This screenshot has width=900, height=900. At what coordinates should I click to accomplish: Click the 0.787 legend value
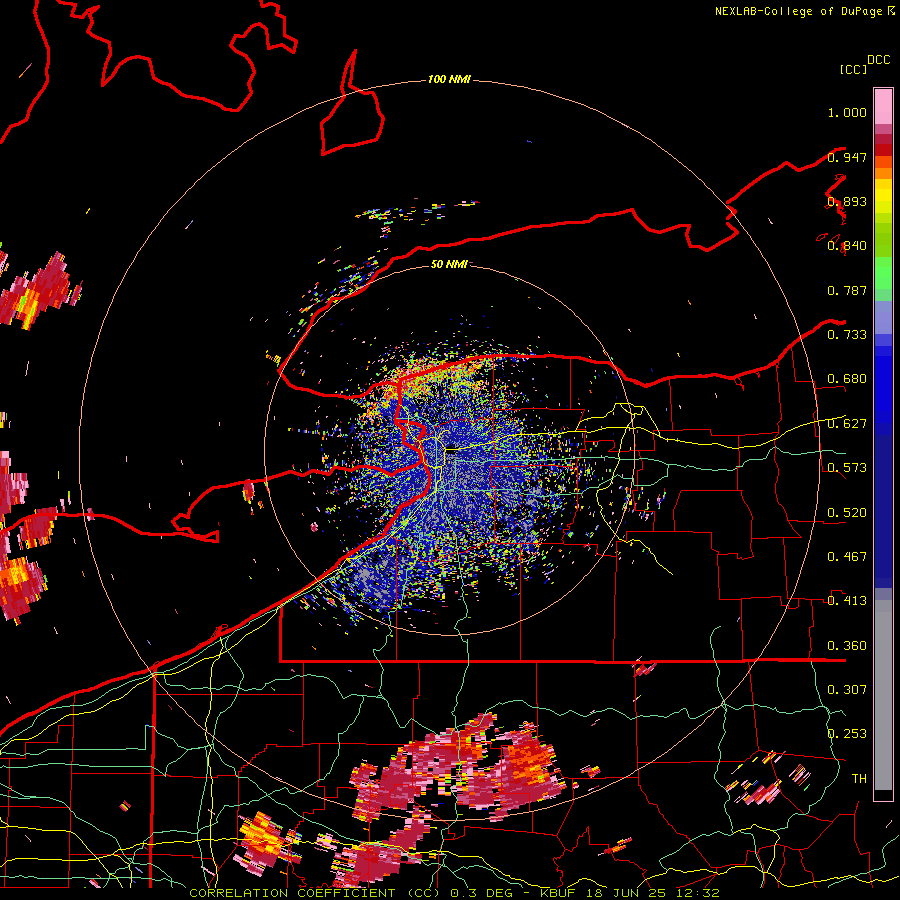pyautogui.click(x=847, y=290)
